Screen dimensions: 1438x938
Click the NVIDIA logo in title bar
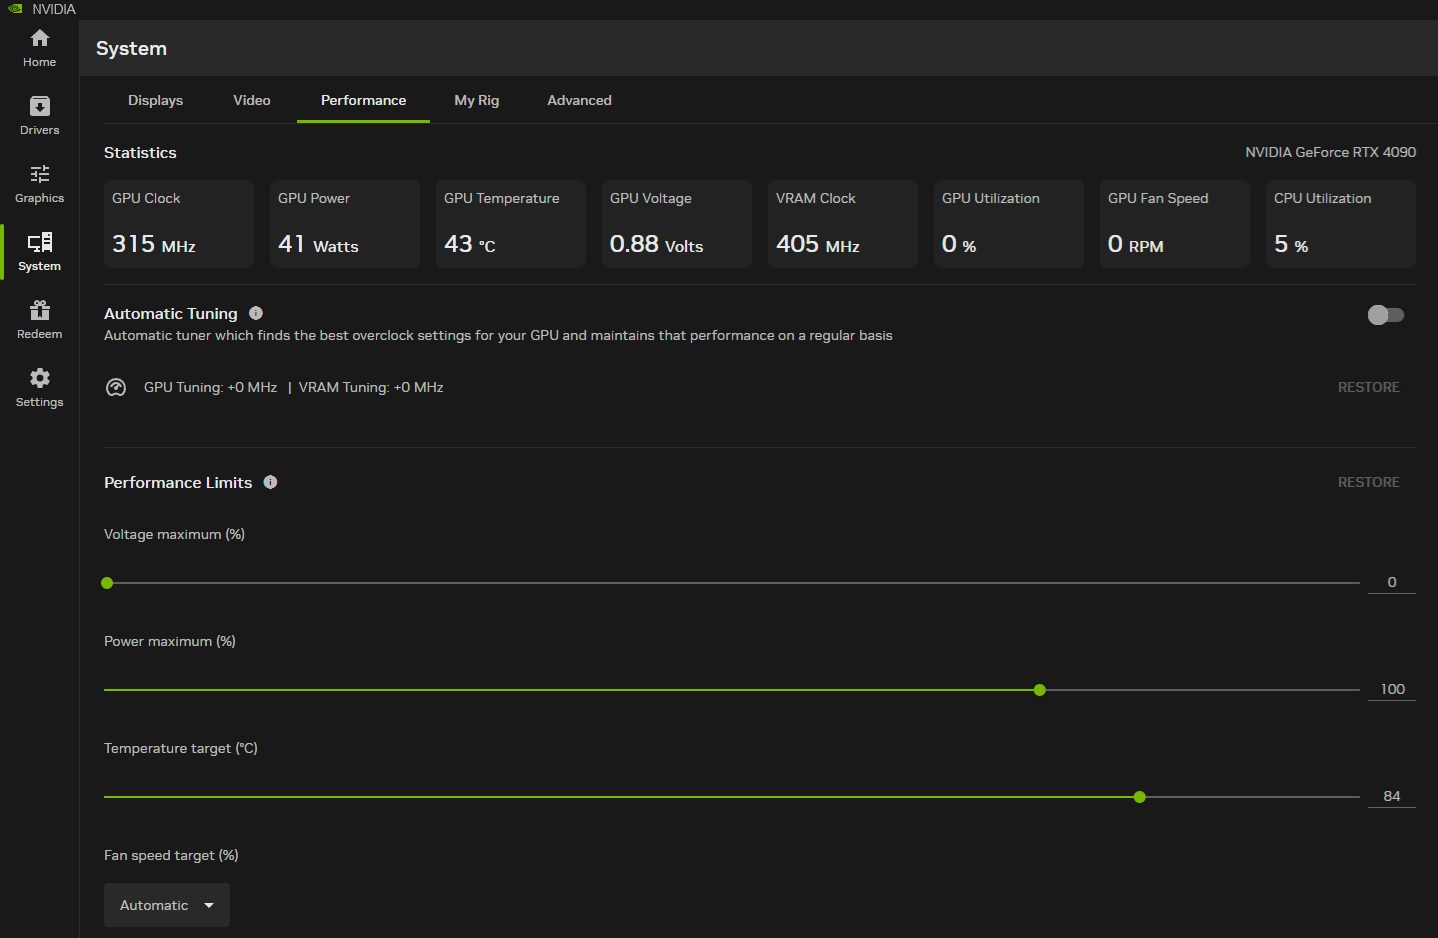point(15,9)
